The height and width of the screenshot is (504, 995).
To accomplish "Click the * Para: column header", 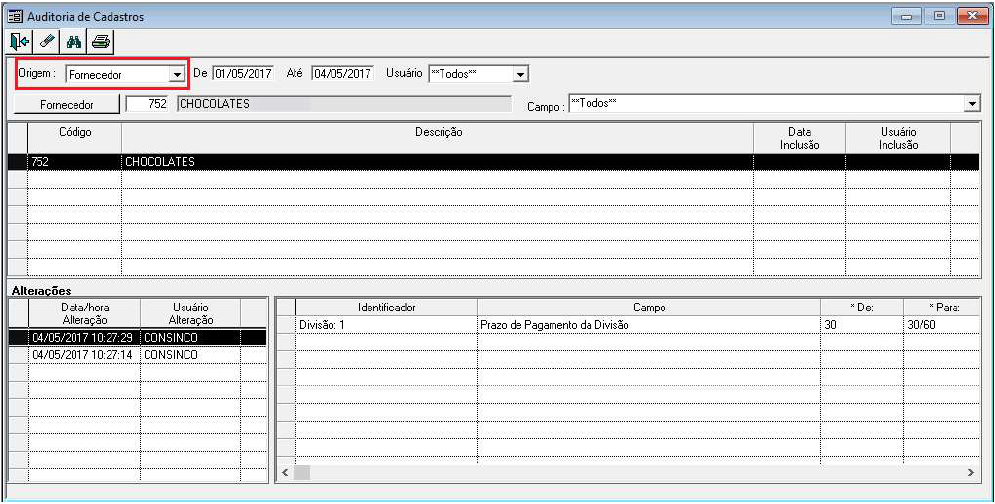I will pyautogui.click(x=944, y=307).
